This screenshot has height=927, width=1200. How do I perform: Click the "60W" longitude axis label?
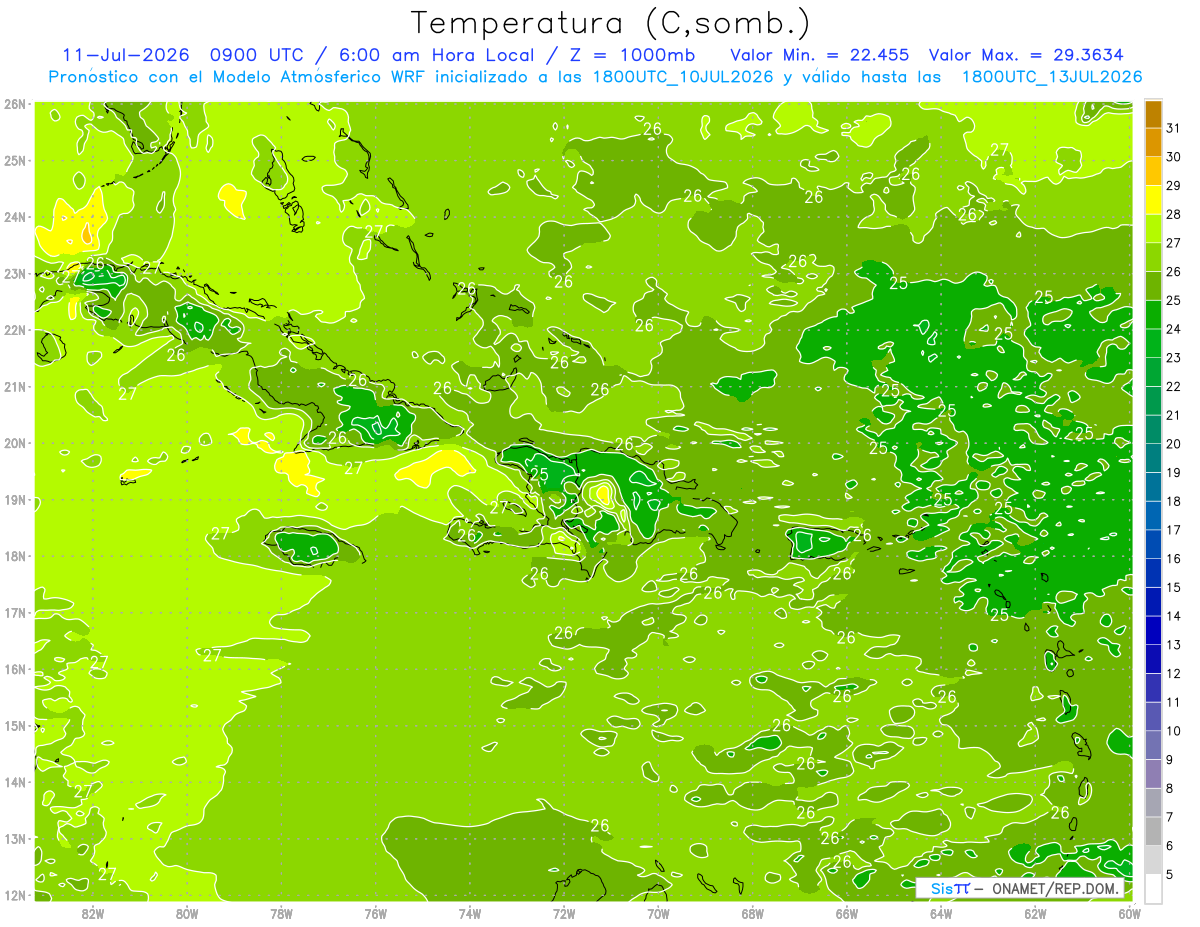pos(1129,913)
